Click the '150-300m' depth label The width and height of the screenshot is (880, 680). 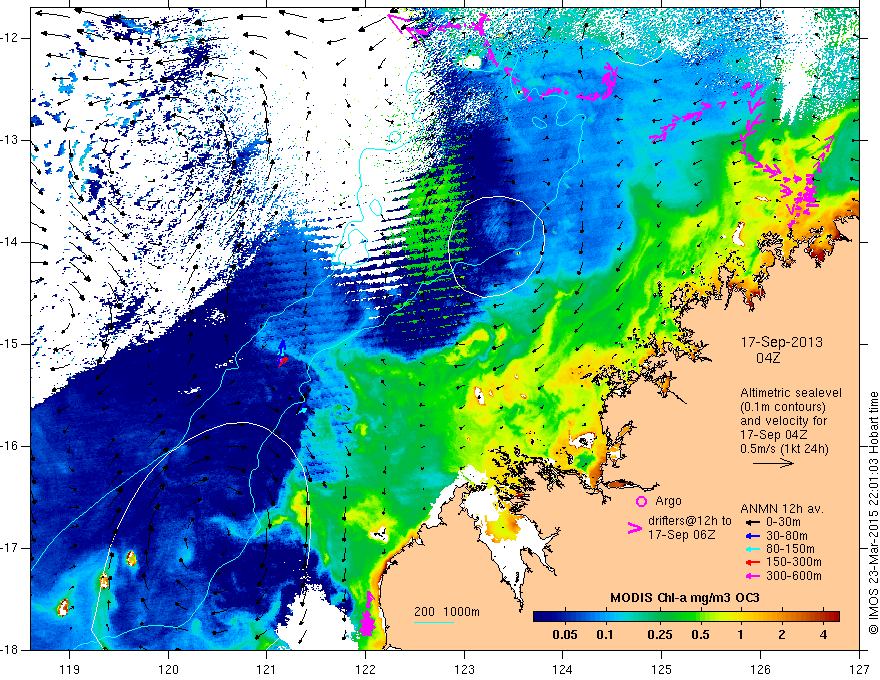(794, 563)
